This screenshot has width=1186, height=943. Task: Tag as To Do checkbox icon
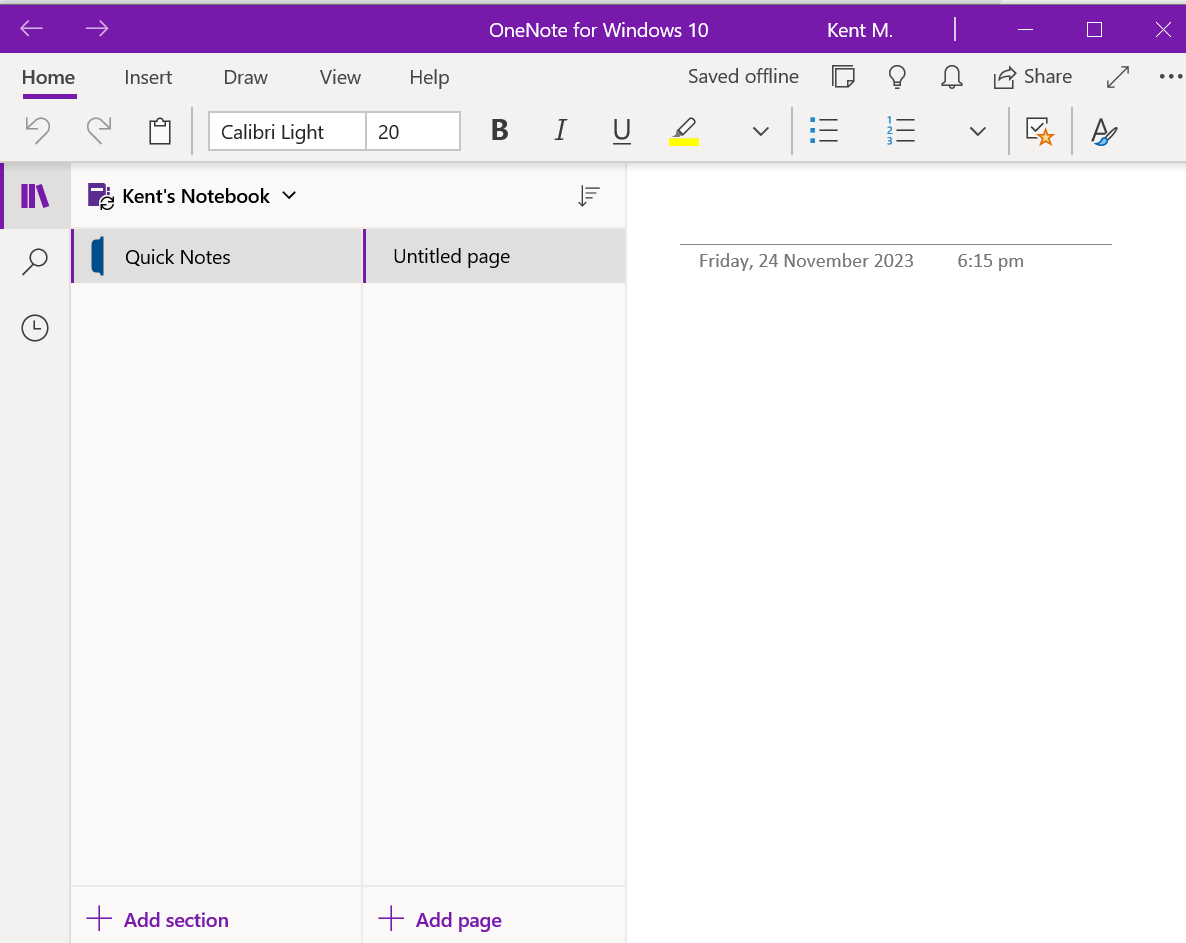[1039, 131]
